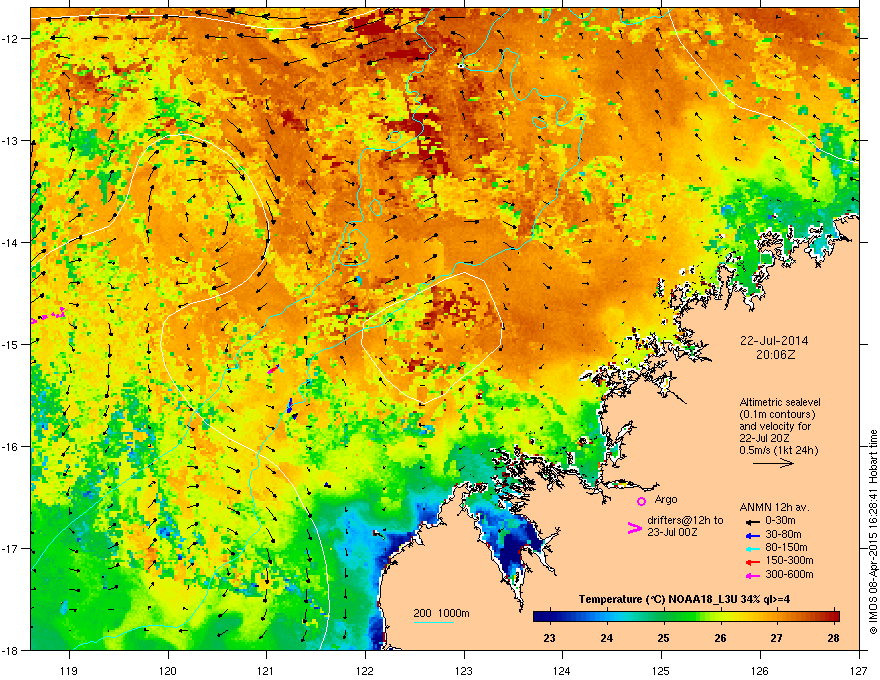
Task: Click the latitude axis label '-14'
Action: [10, 243]
